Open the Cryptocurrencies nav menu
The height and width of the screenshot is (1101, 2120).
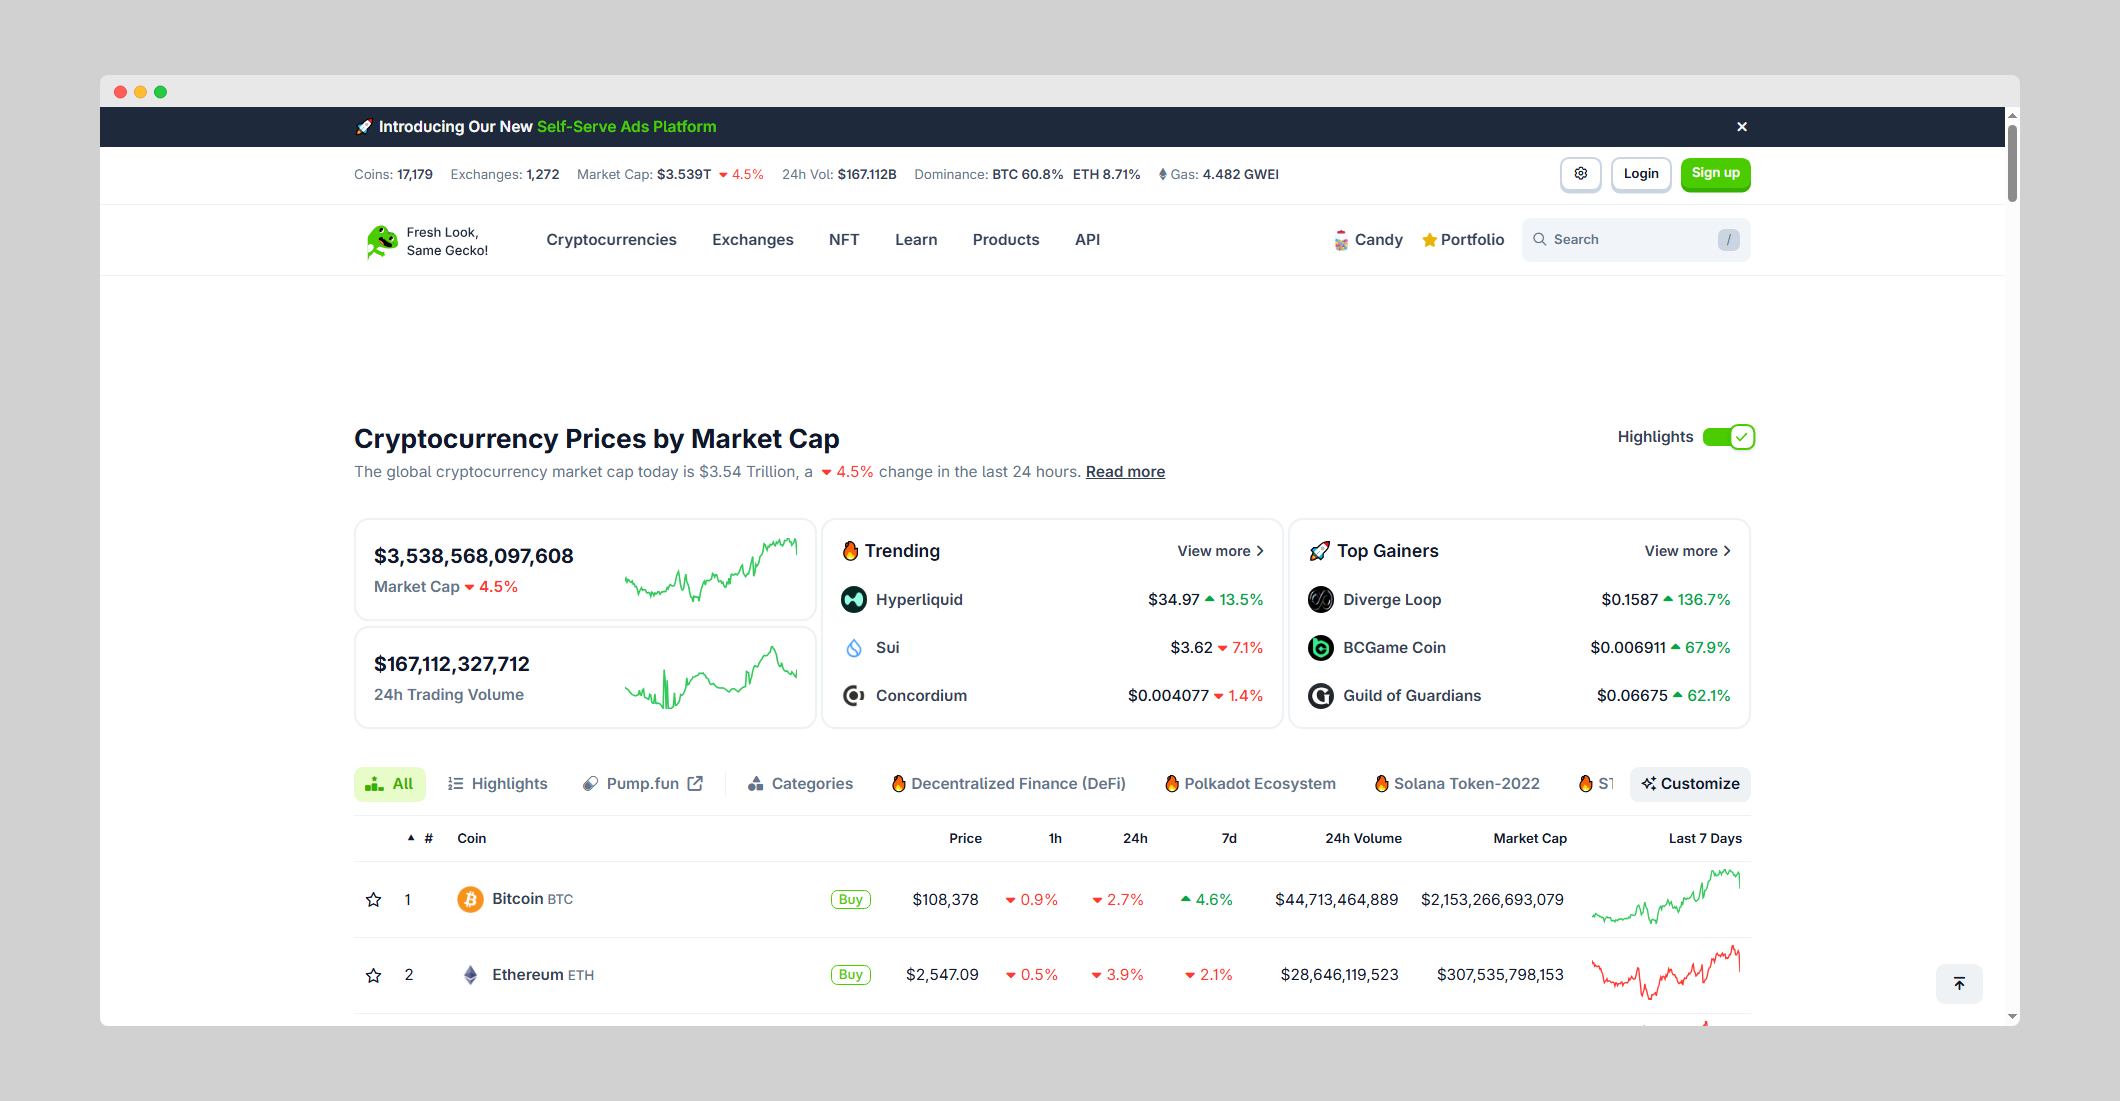pyautogui.click(x=611, y=240)
